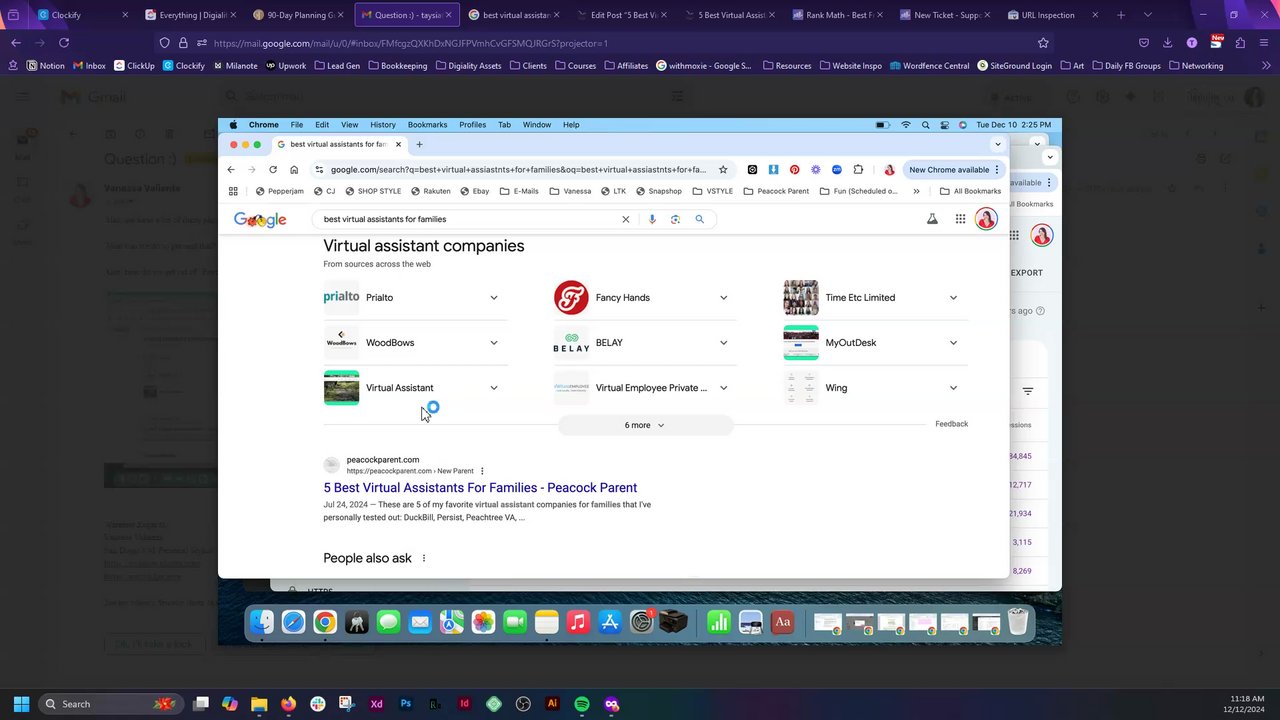Screen dimensions: 1280x720
Task: Click the Google logo
Action: [x=260, y=220]
